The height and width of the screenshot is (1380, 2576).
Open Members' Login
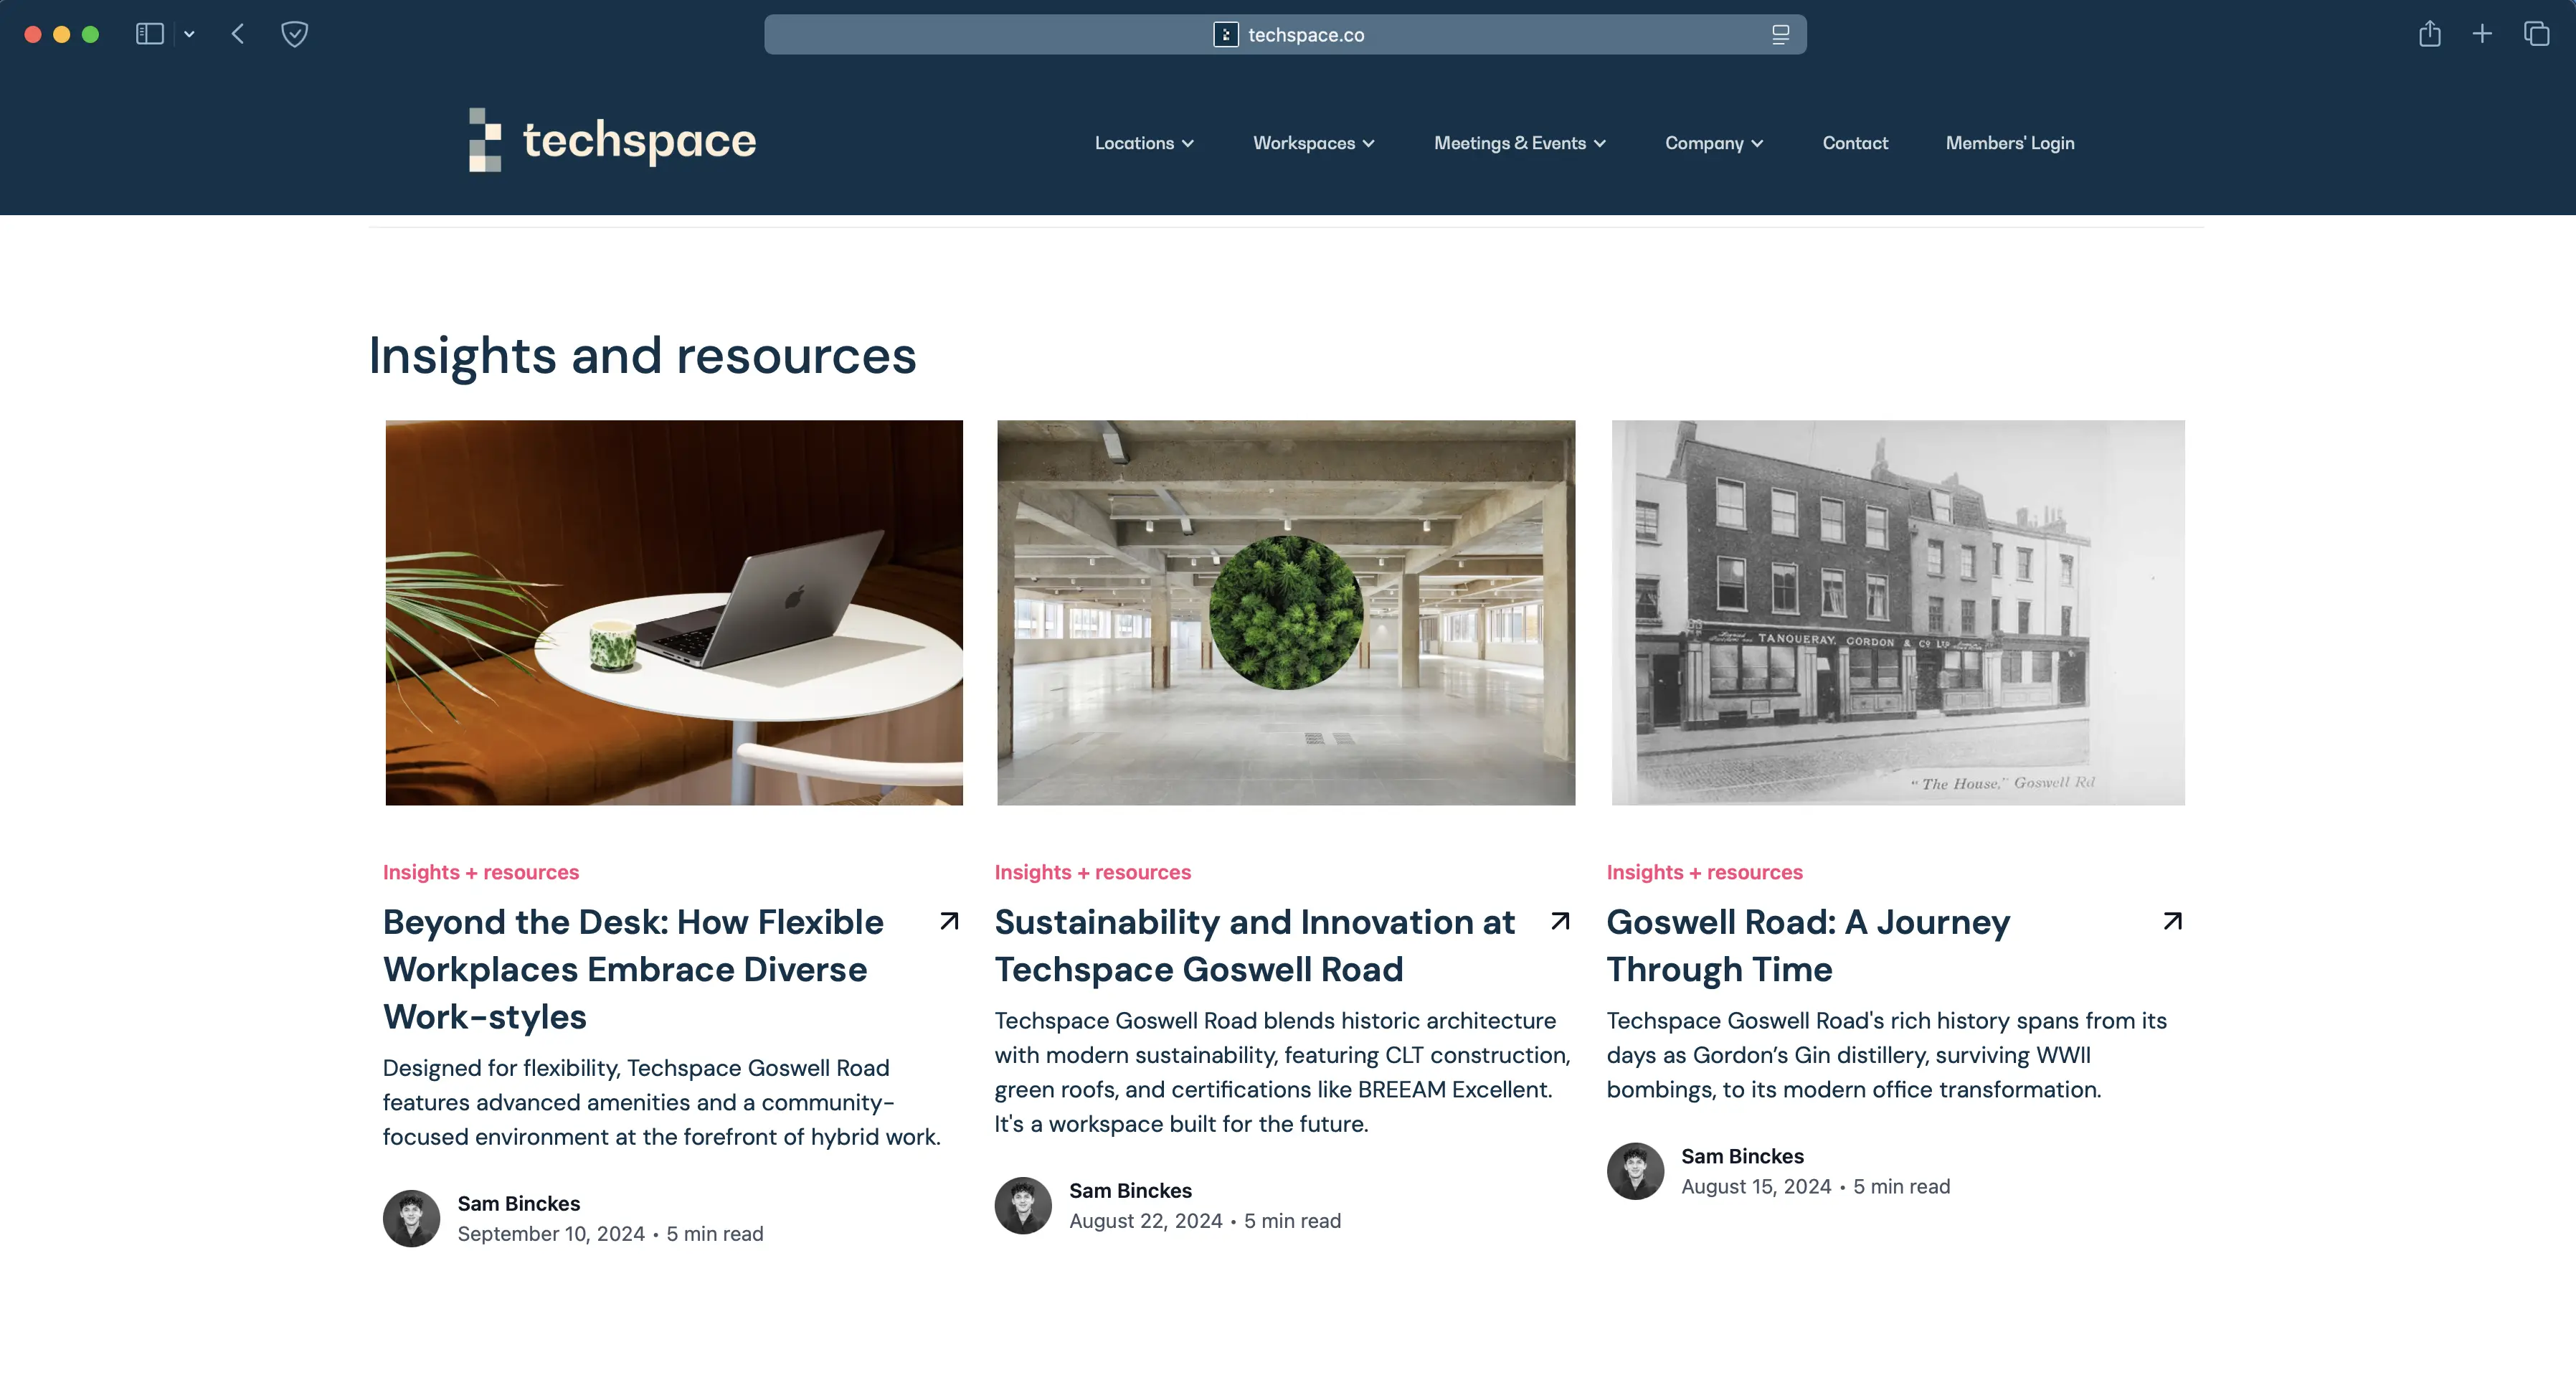click(2009, 143)
